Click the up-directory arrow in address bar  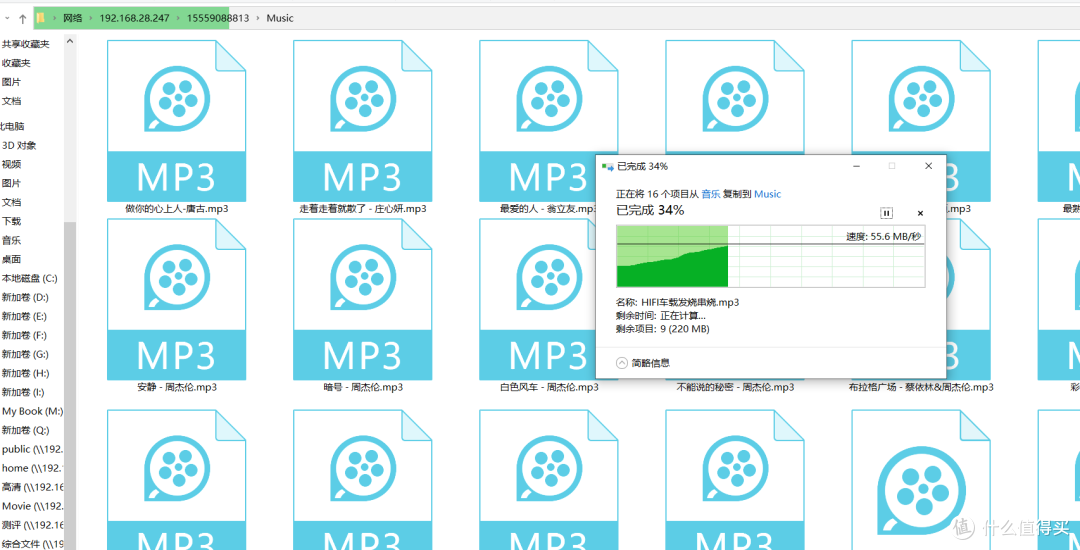tap(22, 19)
